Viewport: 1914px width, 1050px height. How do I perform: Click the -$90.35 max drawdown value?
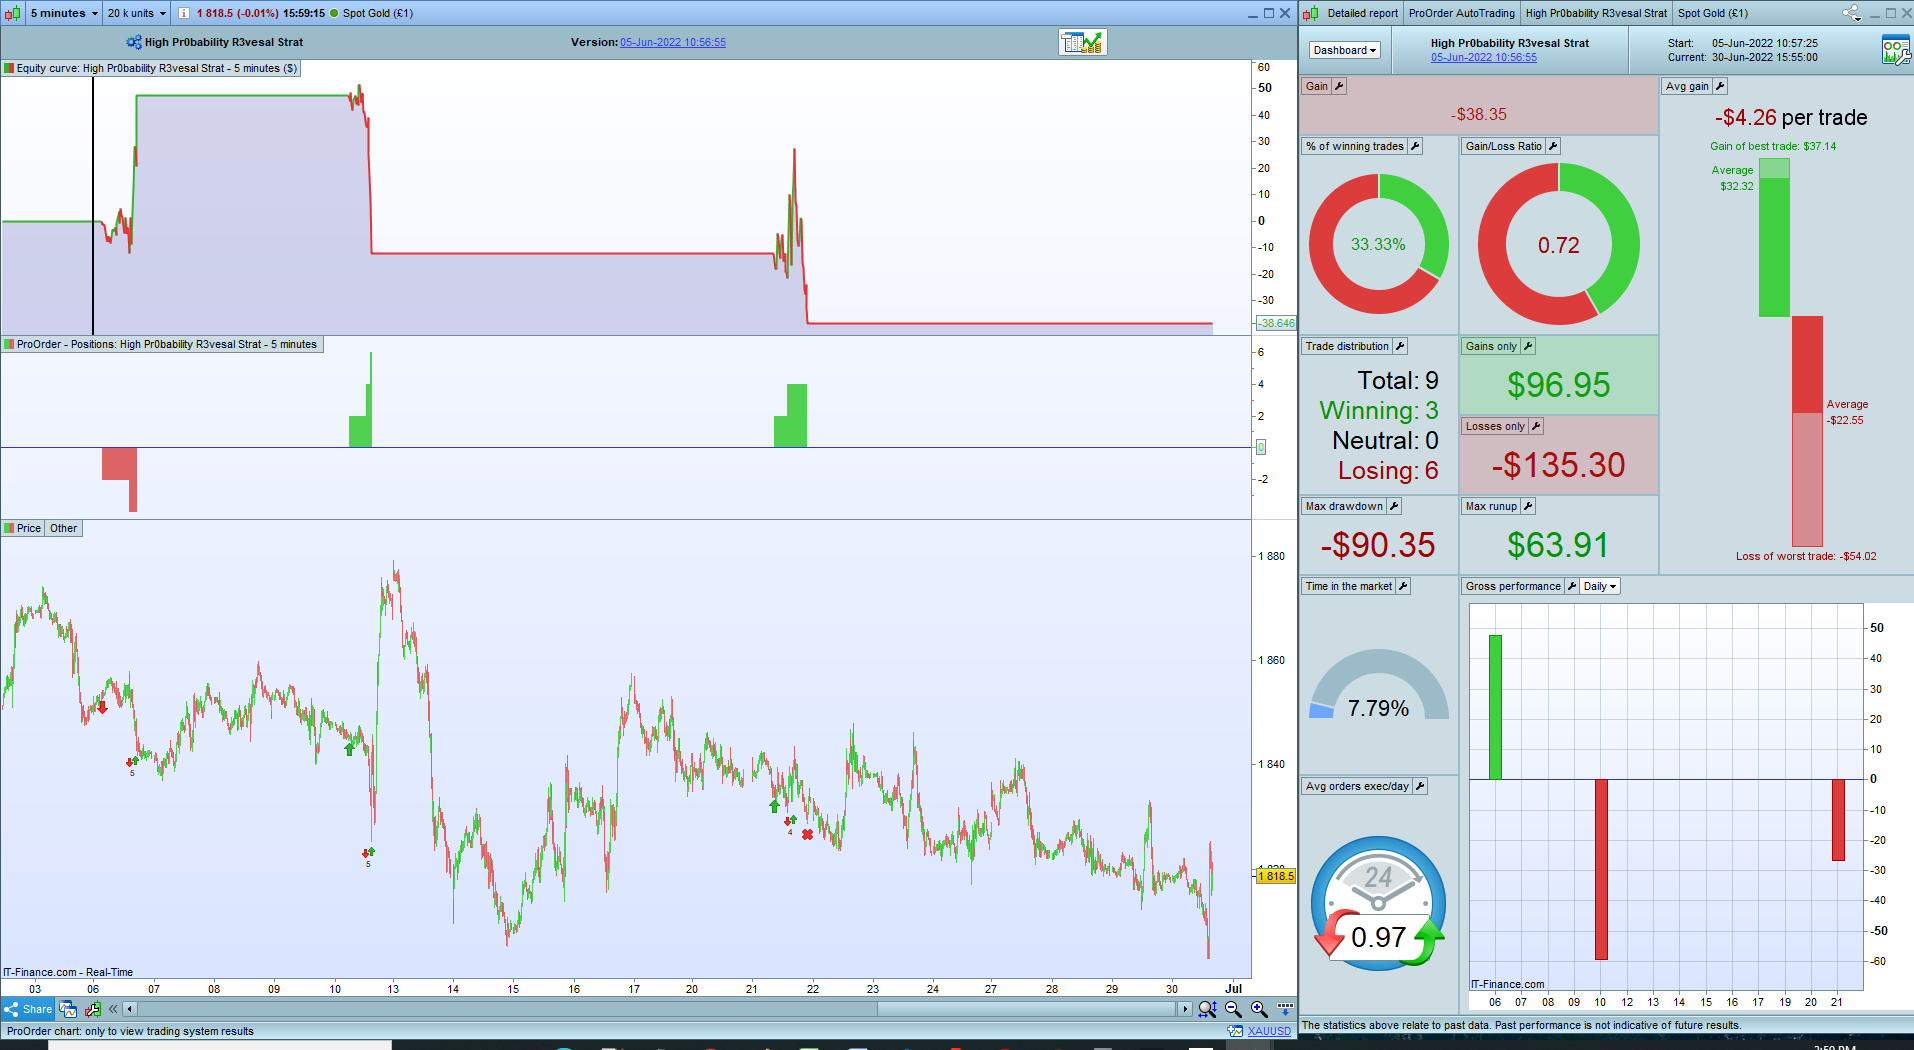(x=1378, y=545)
